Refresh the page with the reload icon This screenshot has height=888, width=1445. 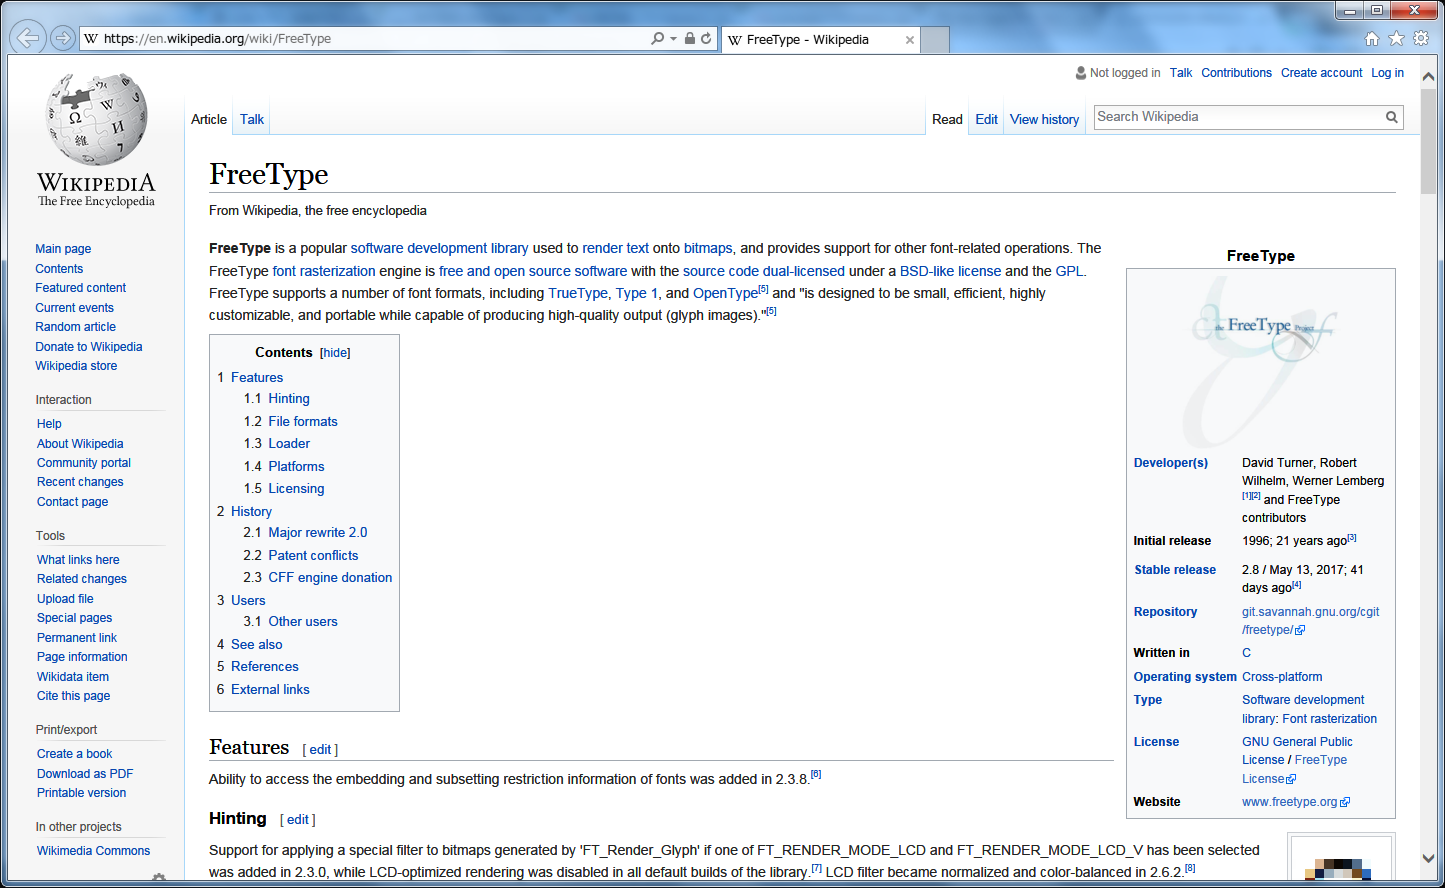coord(706,38)
